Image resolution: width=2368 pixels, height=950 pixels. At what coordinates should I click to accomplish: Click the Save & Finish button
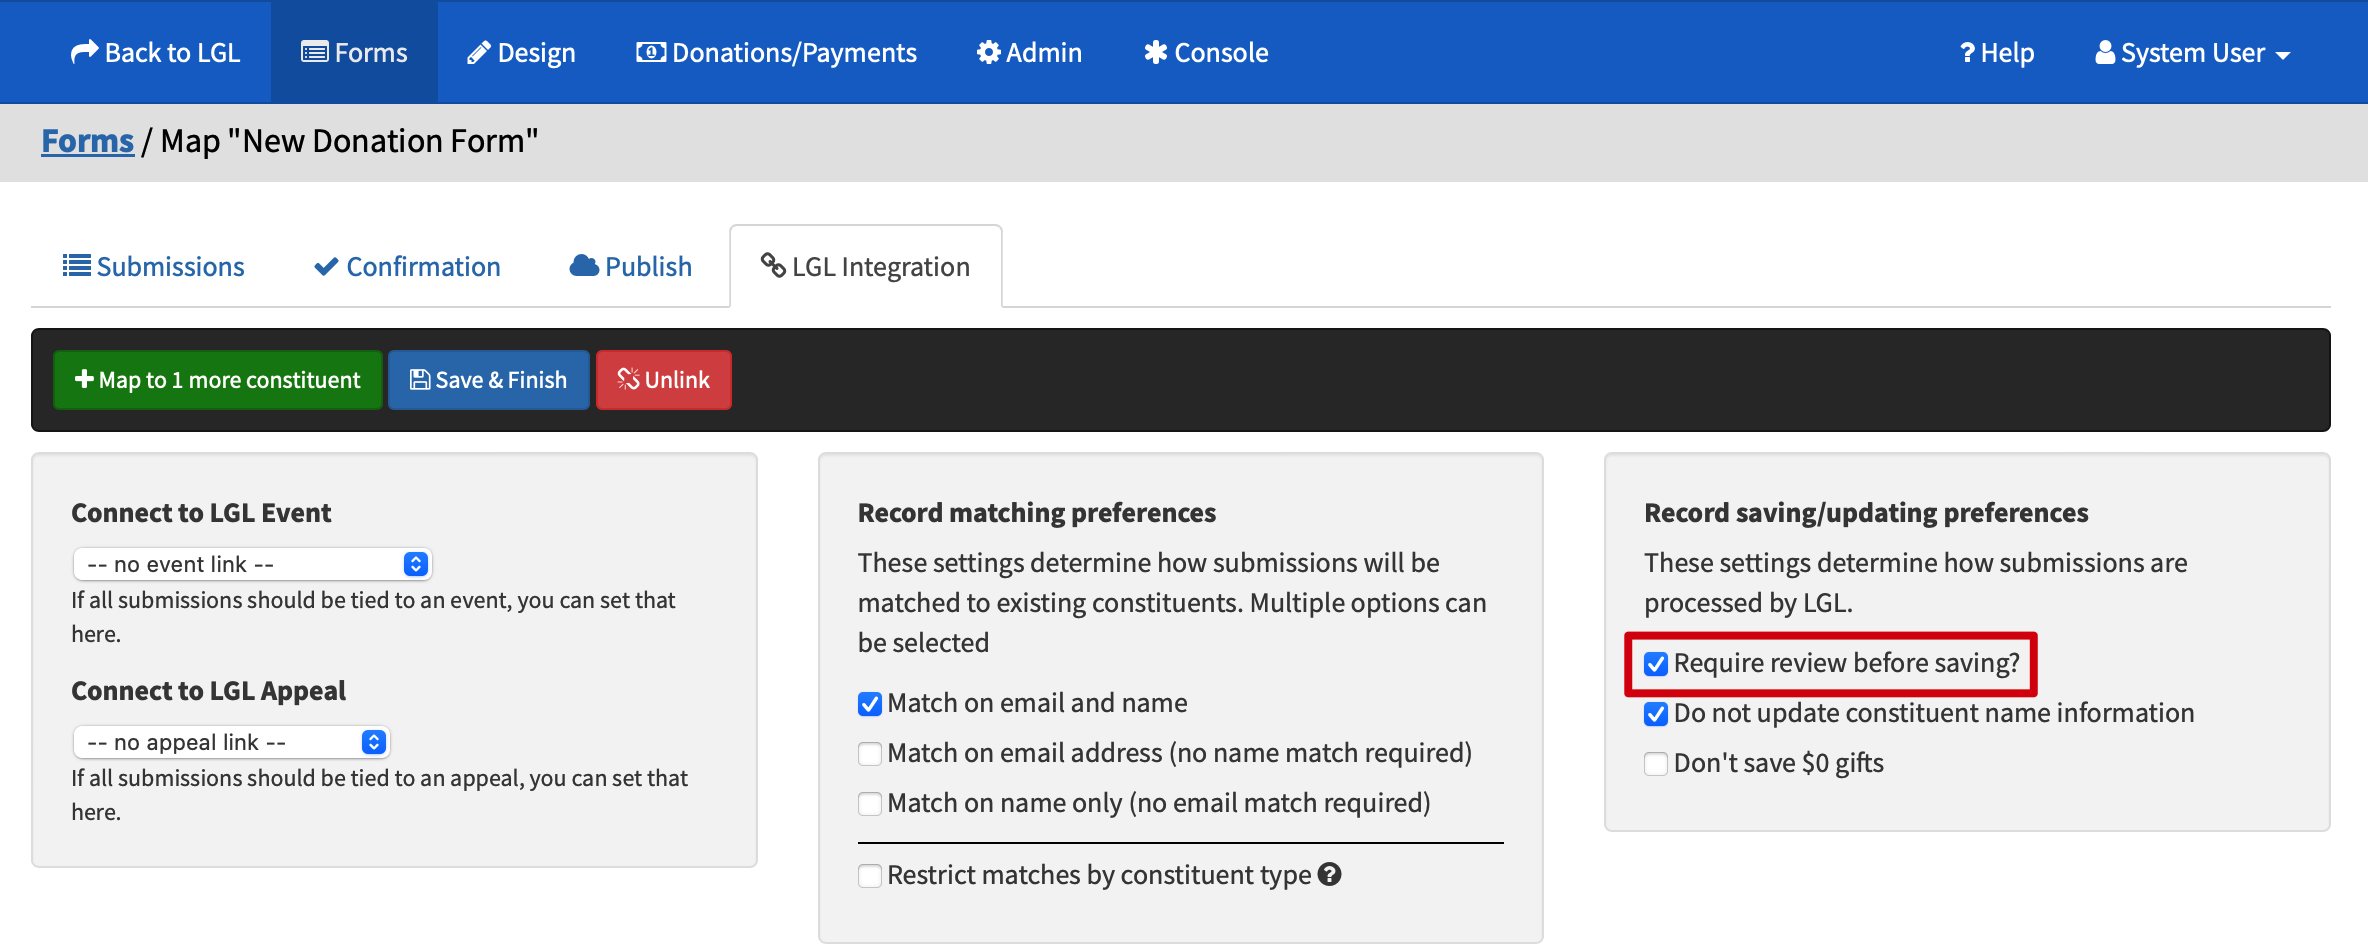[x=488, y=379]
